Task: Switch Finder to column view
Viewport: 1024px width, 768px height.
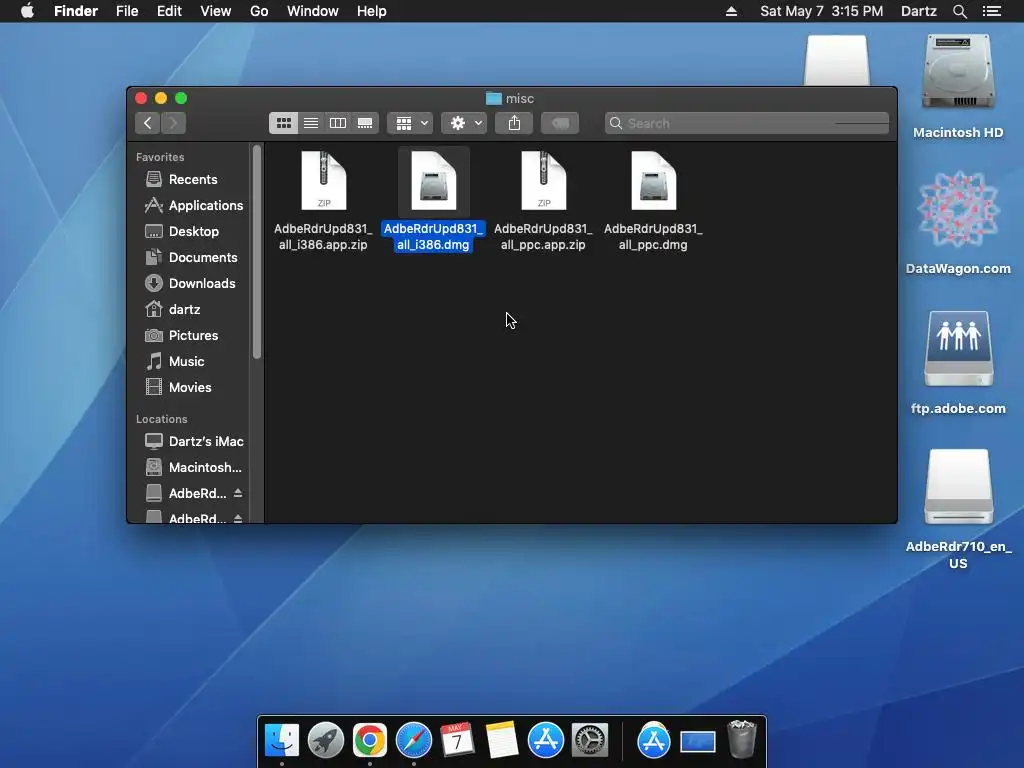Action: 338,123
